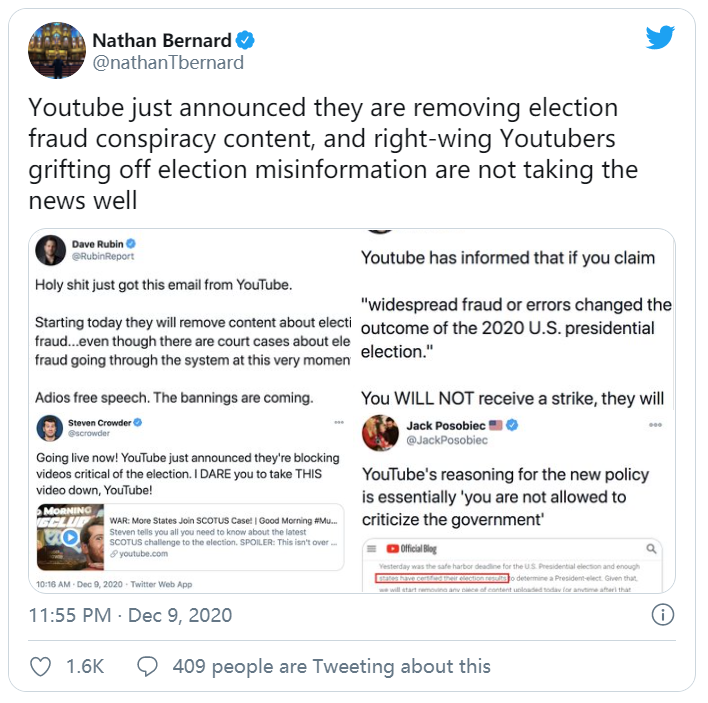Click Dave Rubin's profile picture

point(51,250)
